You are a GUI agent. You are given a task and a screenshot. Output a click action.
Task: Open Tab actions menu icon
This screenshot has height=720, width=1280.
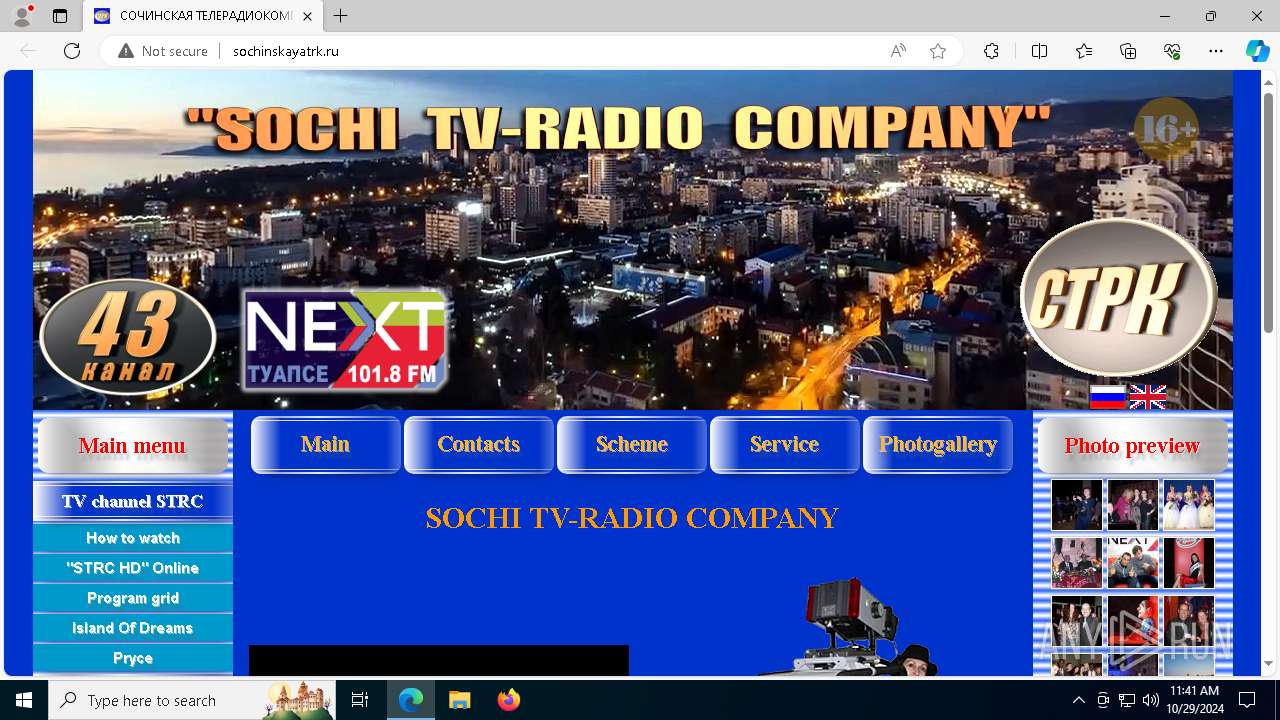point(60,16)
